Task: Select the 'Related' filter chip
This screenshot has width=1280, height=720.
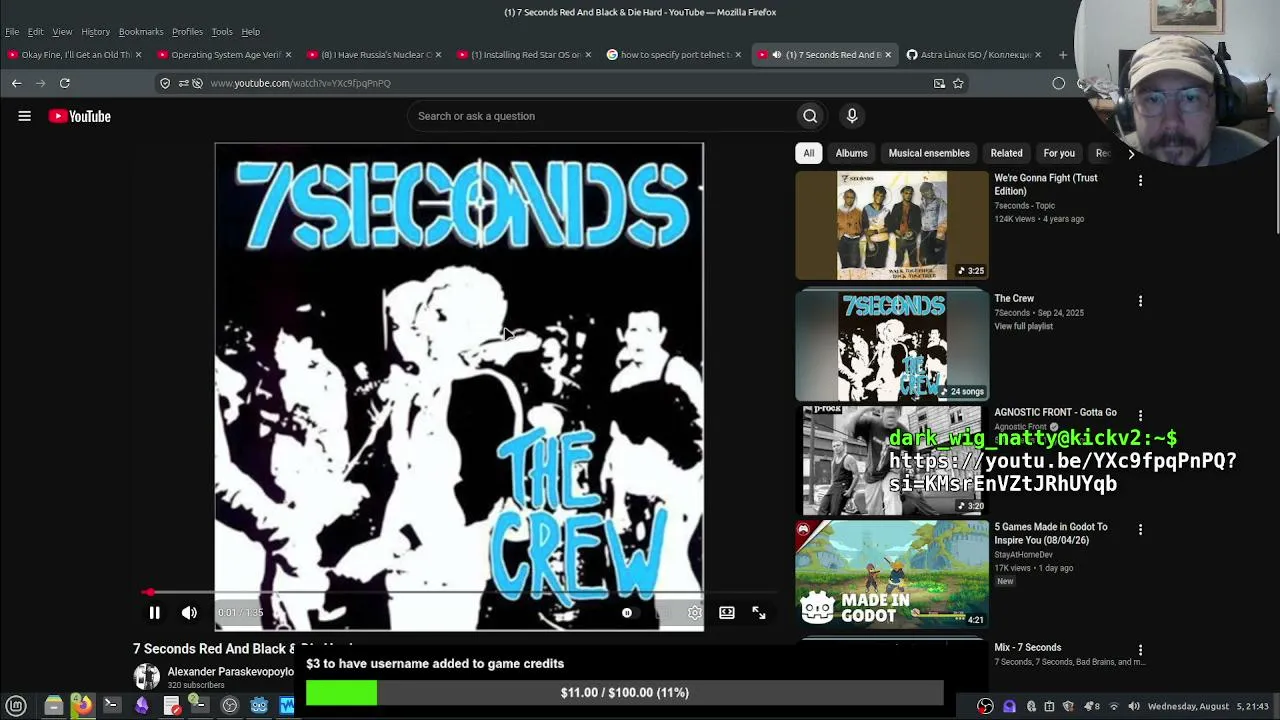Action: 1007,153
